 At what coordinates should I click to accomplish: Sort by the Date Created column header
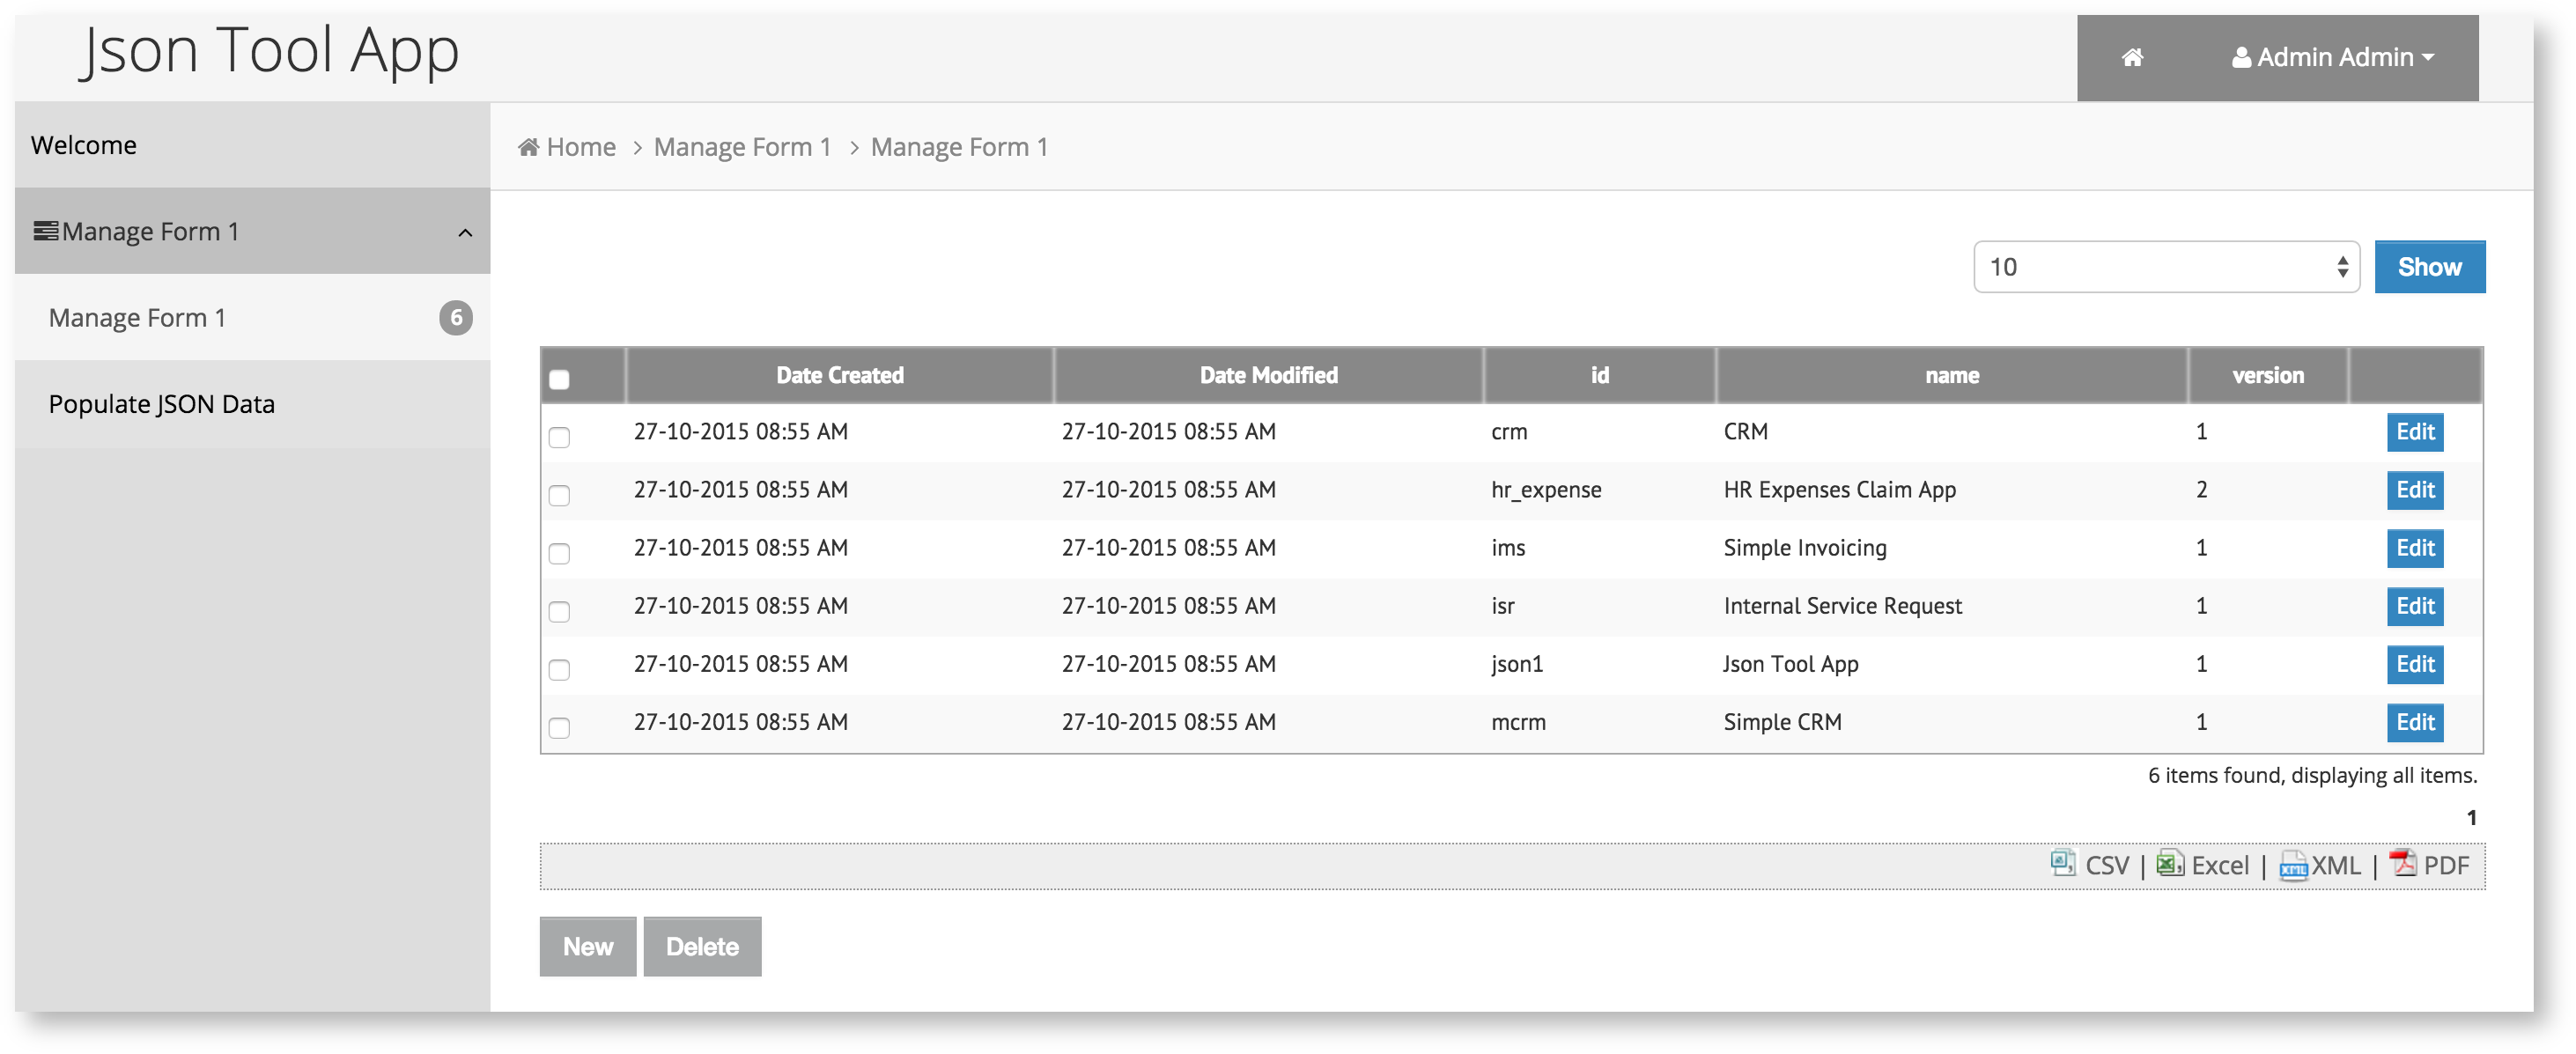[839, 375]
